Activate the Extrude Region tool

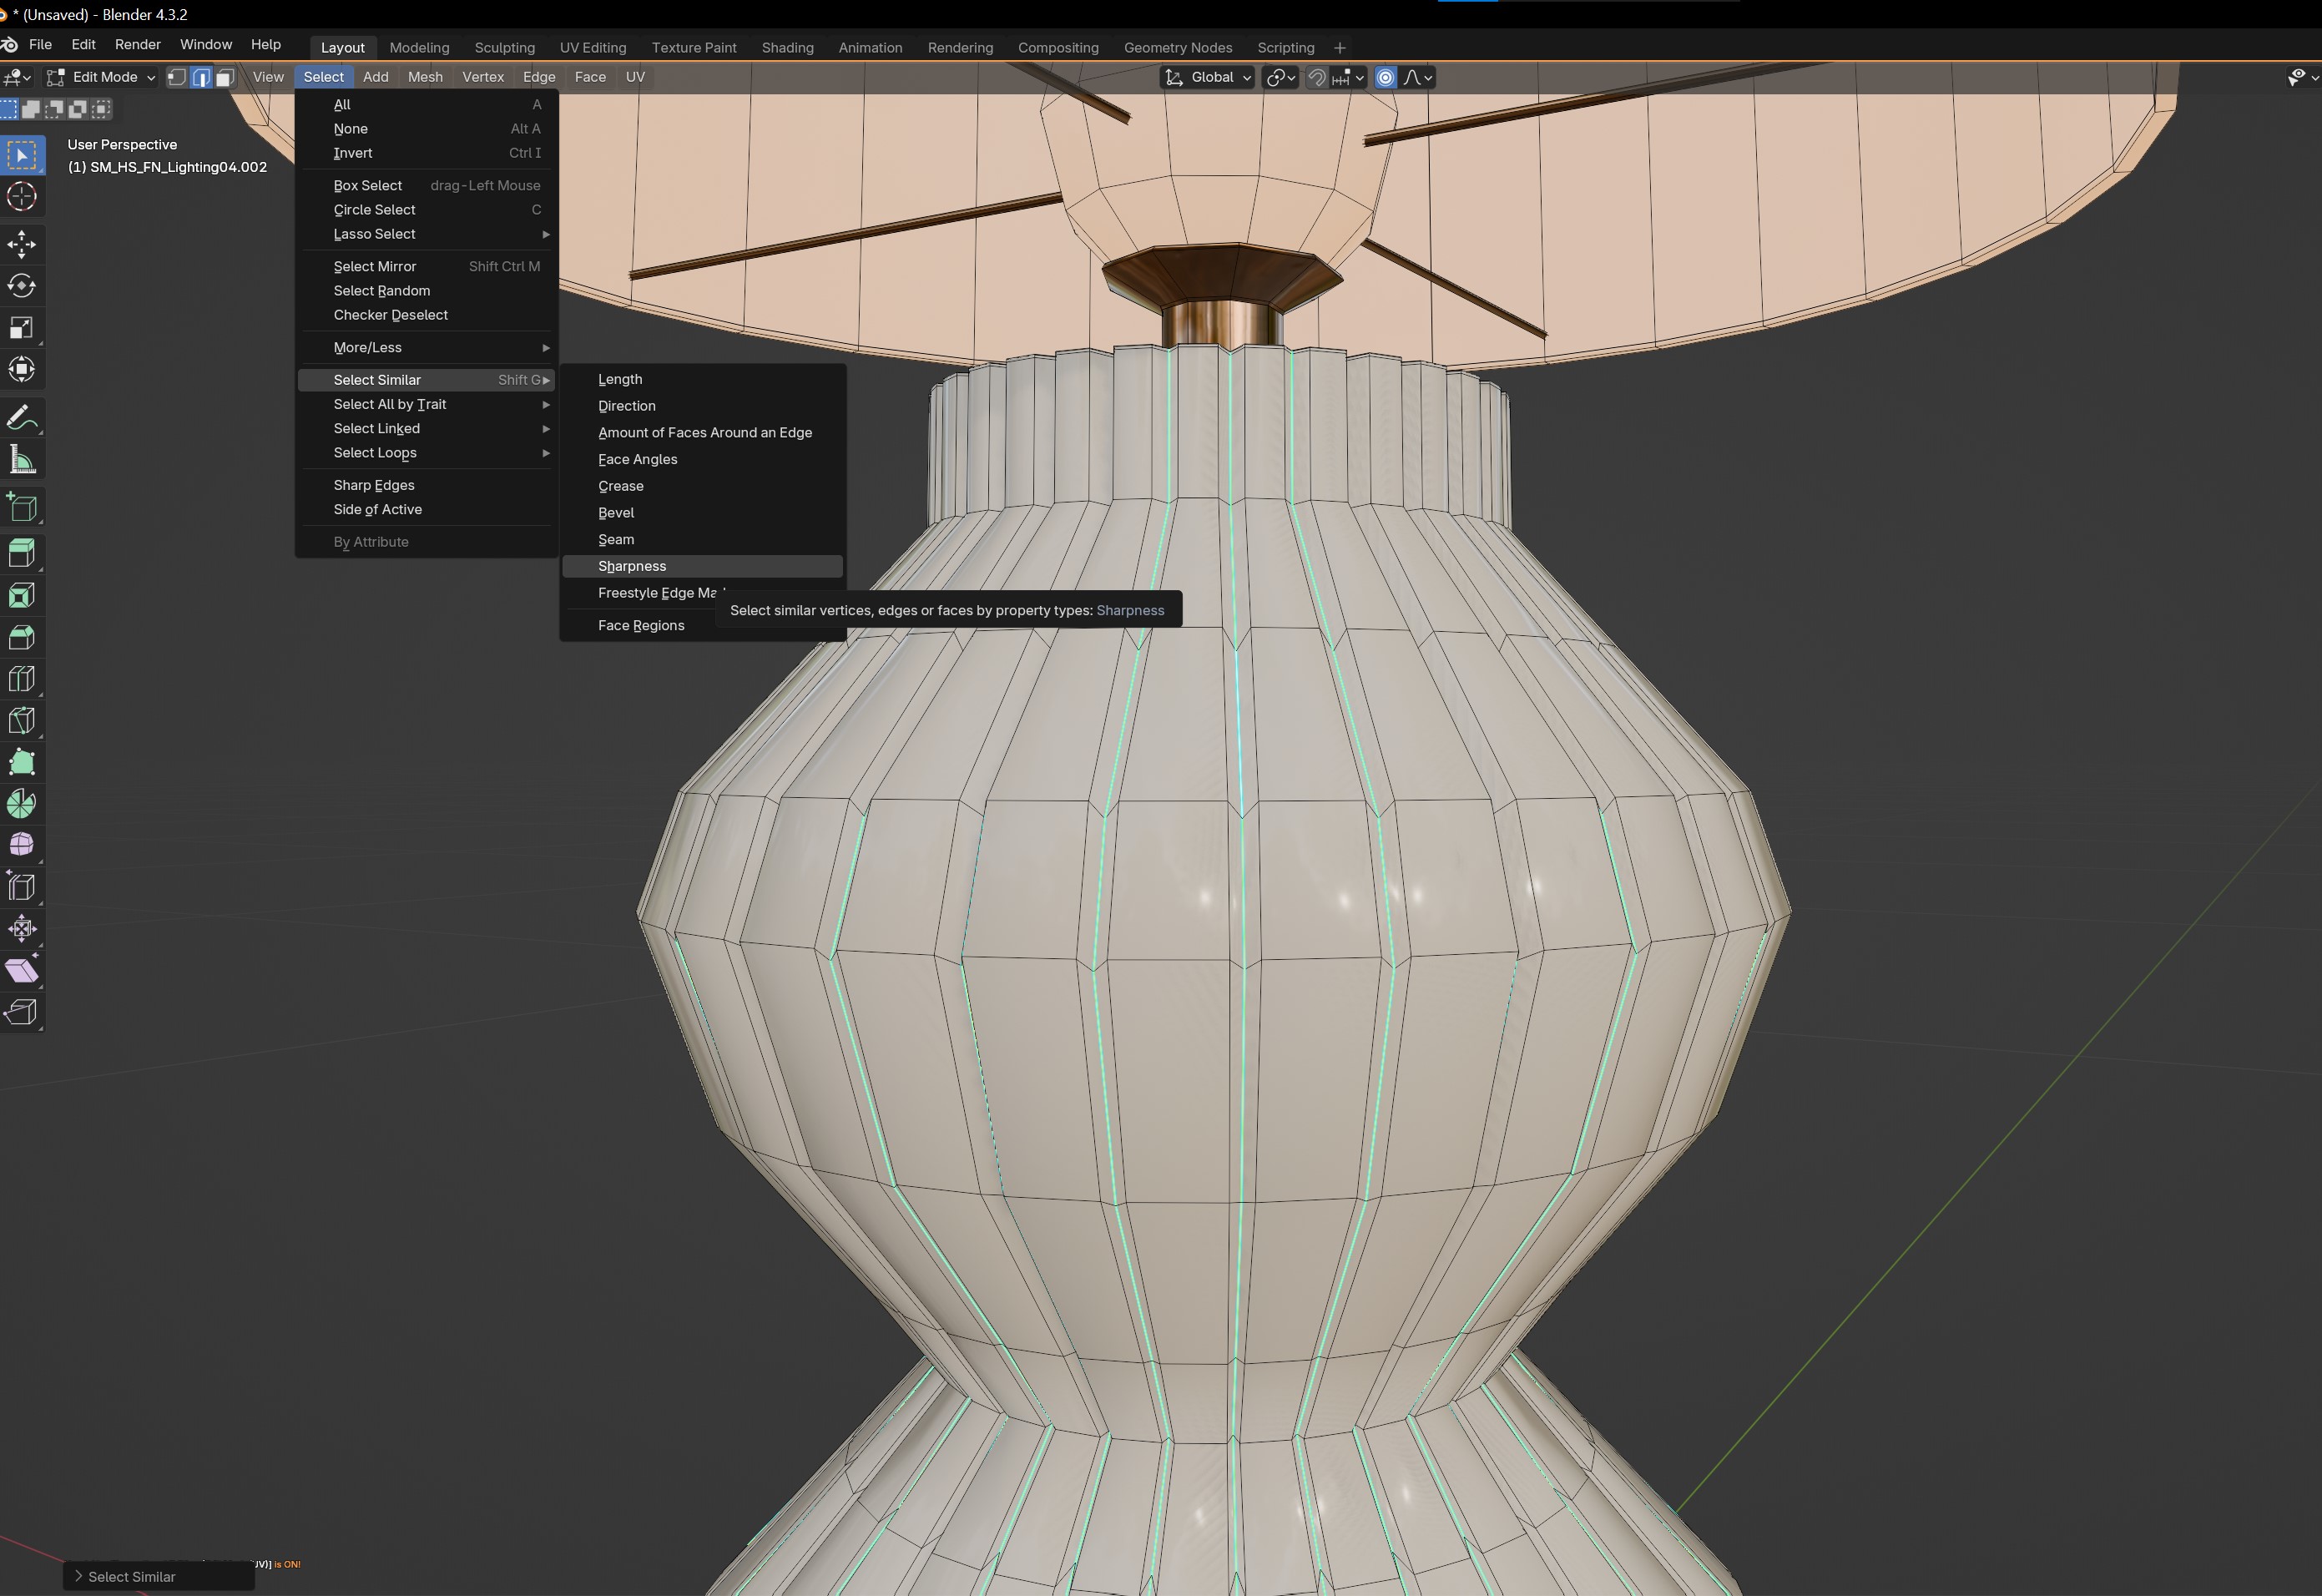click(22, 554)
